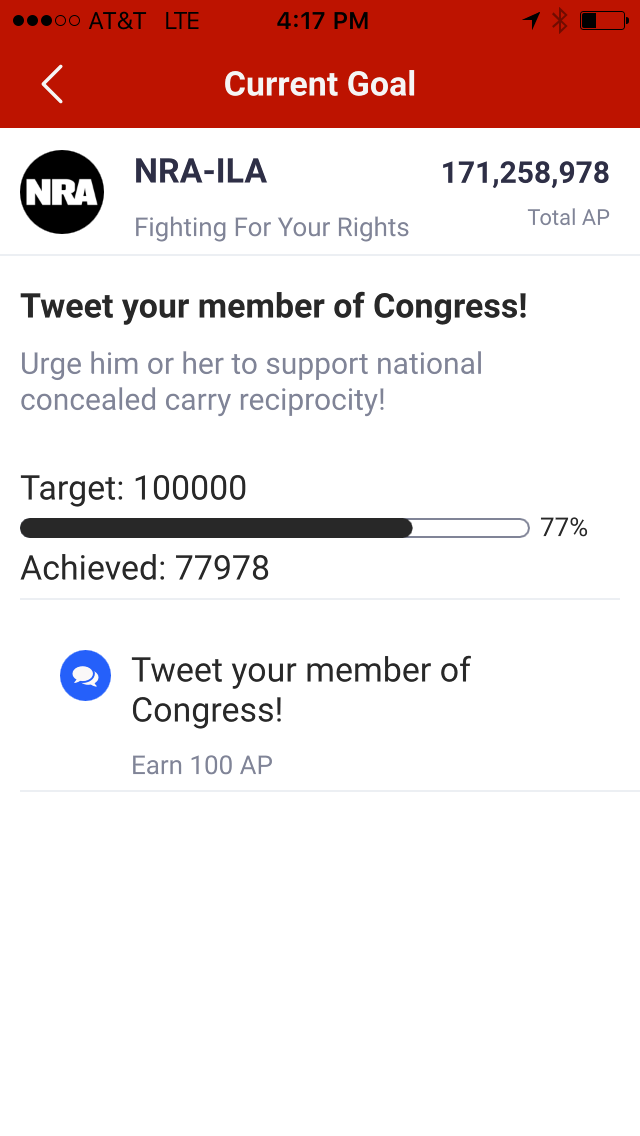Image resolution: width=640 pixels, height=1136 pixels.
Task: Tap the Current Goal header title
Action: coord(320,84)
